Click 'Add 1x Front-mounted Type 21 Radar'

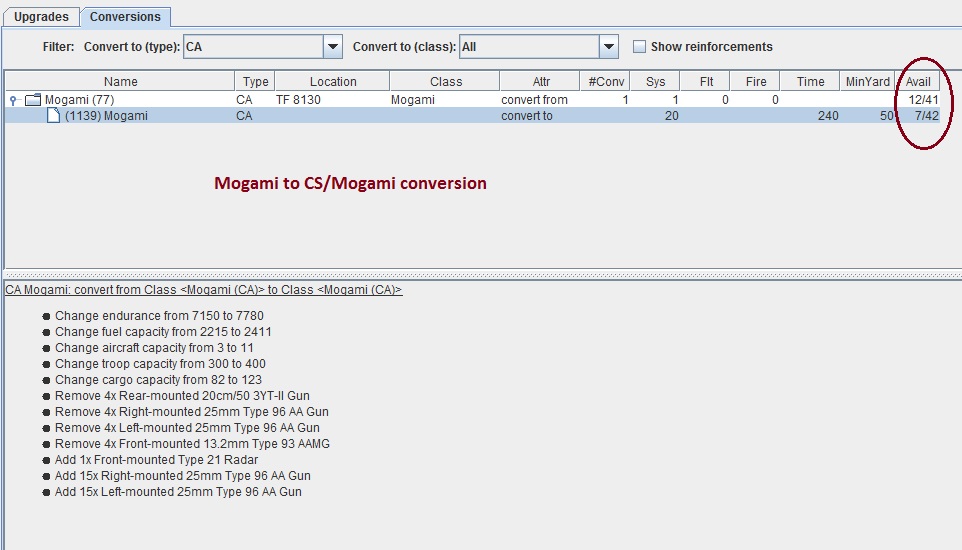156,459
